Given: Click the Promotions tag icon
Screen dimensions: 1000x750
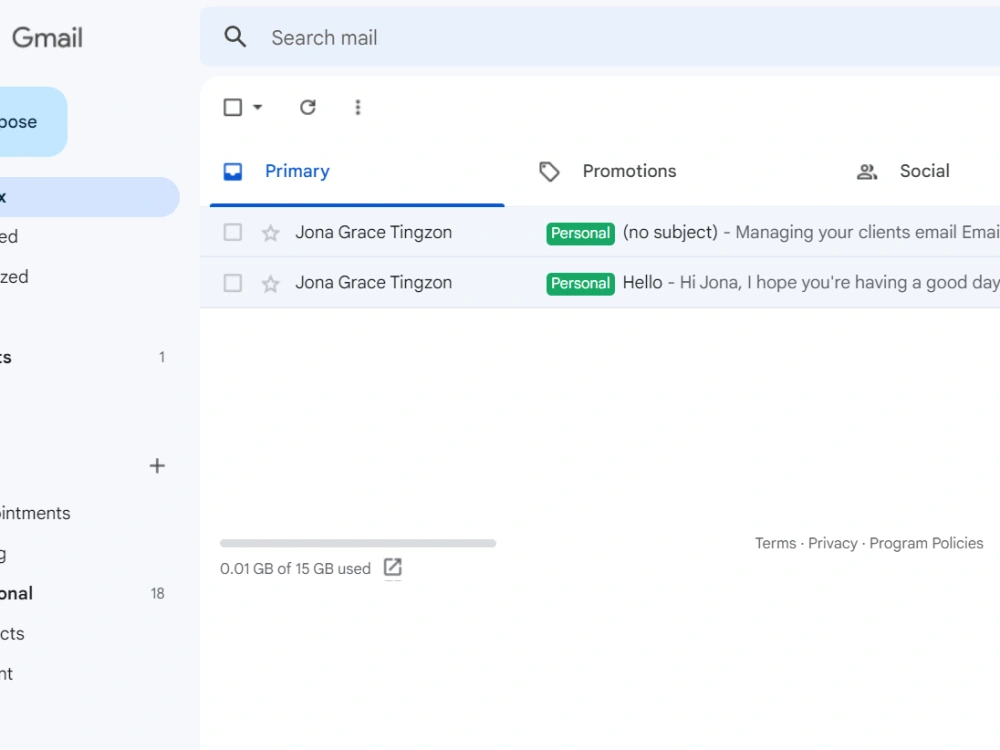Looking at the screenshot, I should click(549, 172).
